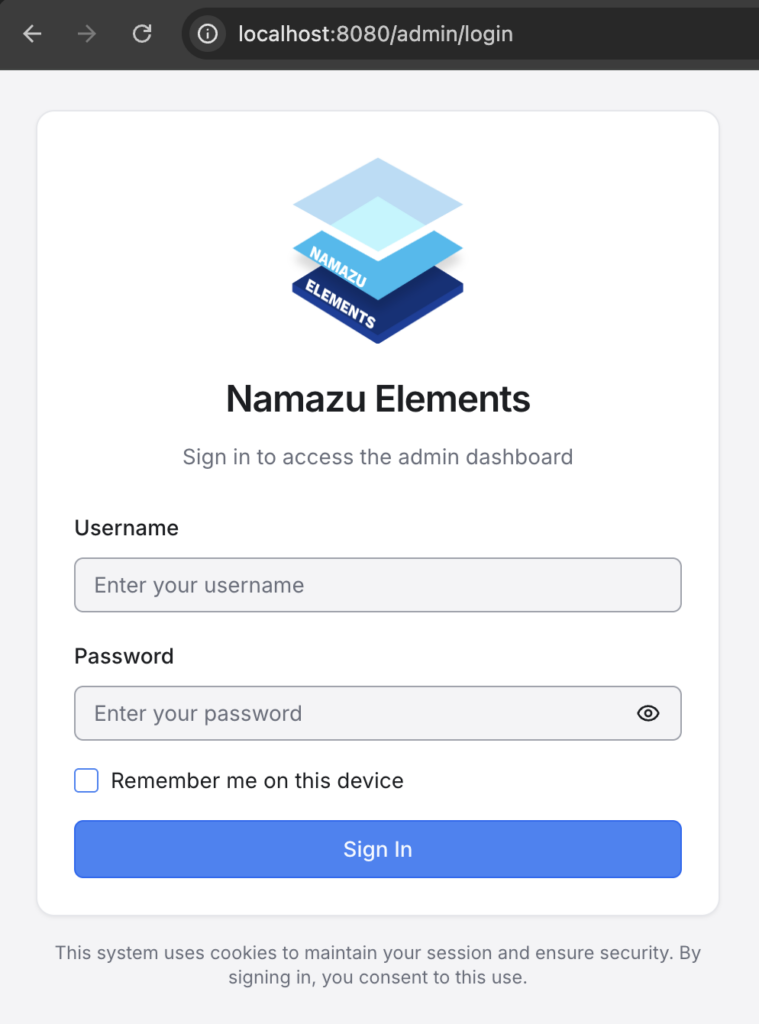Click the cookie consent notice text
Viewport: 759px width, 1024px height.
[377, 965]
